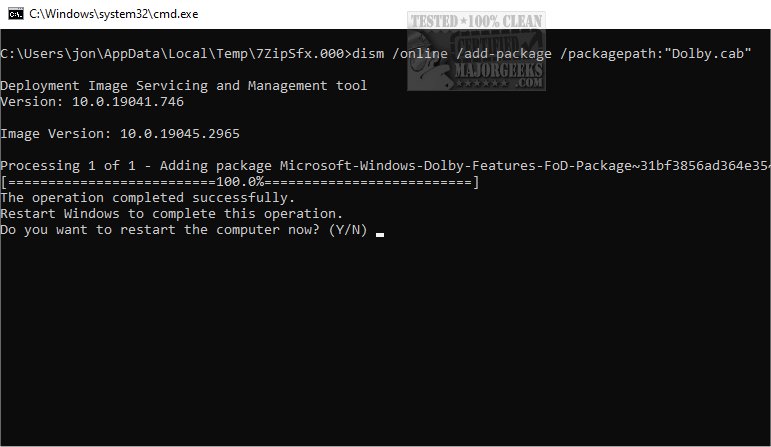Click the /add-package argument in the command
This screenshot has width=771, height=447.
[503, 52]
